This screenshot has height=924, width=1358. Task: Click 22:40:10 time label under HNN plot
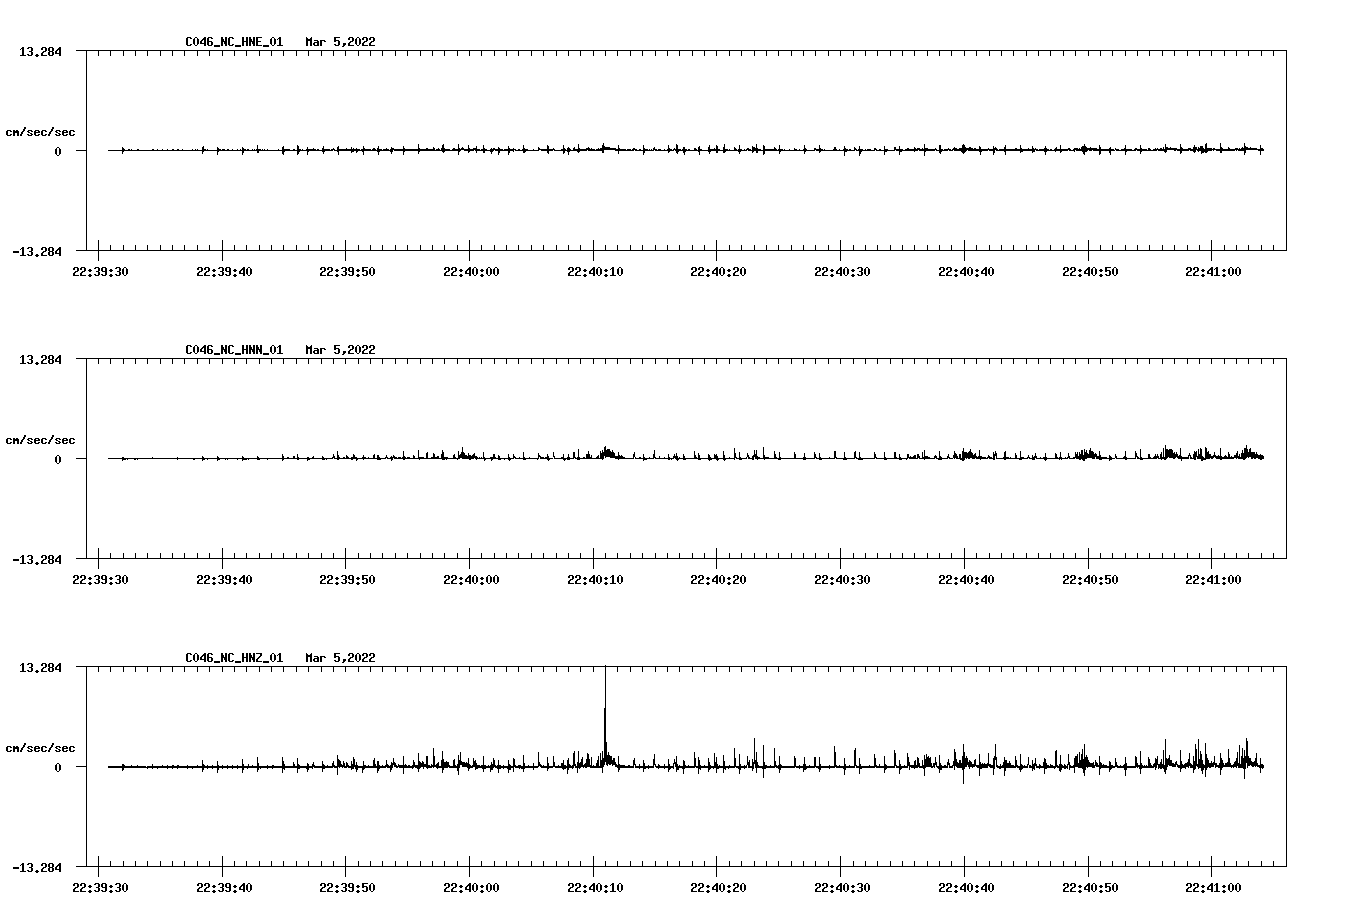click(x=594, y=579)
